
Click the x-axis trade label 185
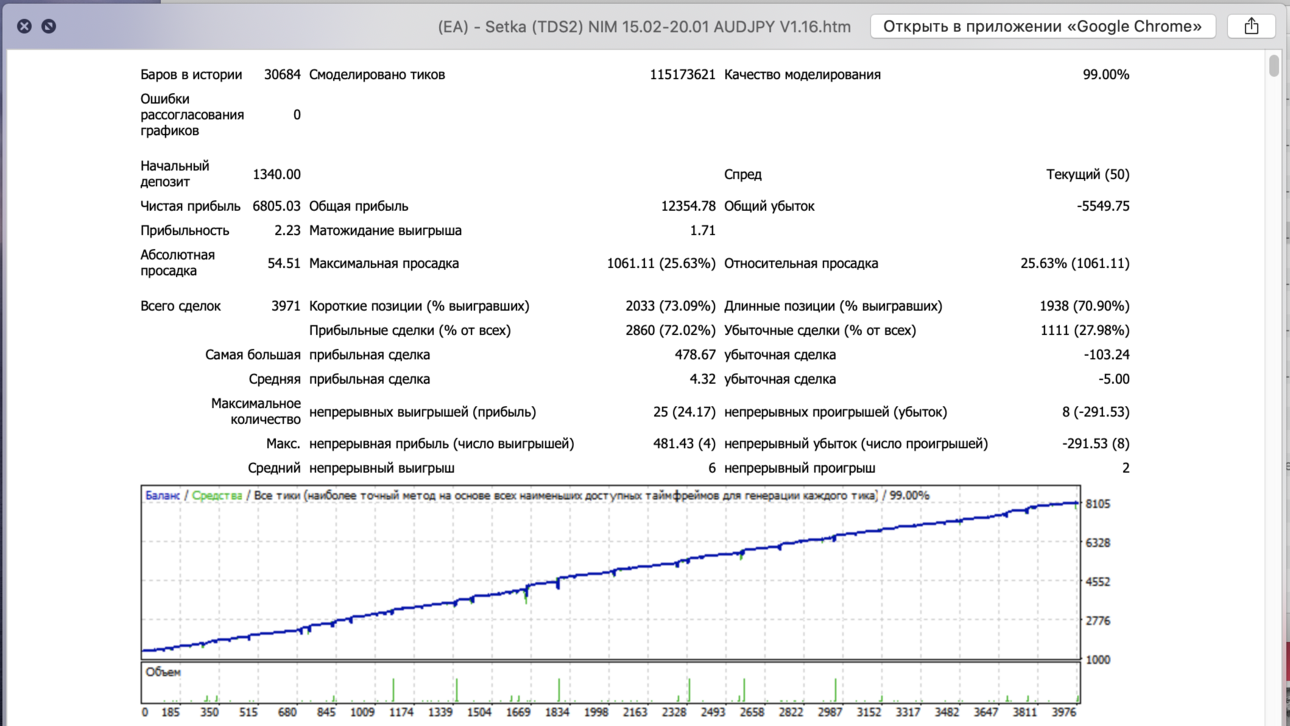(170, 713)
